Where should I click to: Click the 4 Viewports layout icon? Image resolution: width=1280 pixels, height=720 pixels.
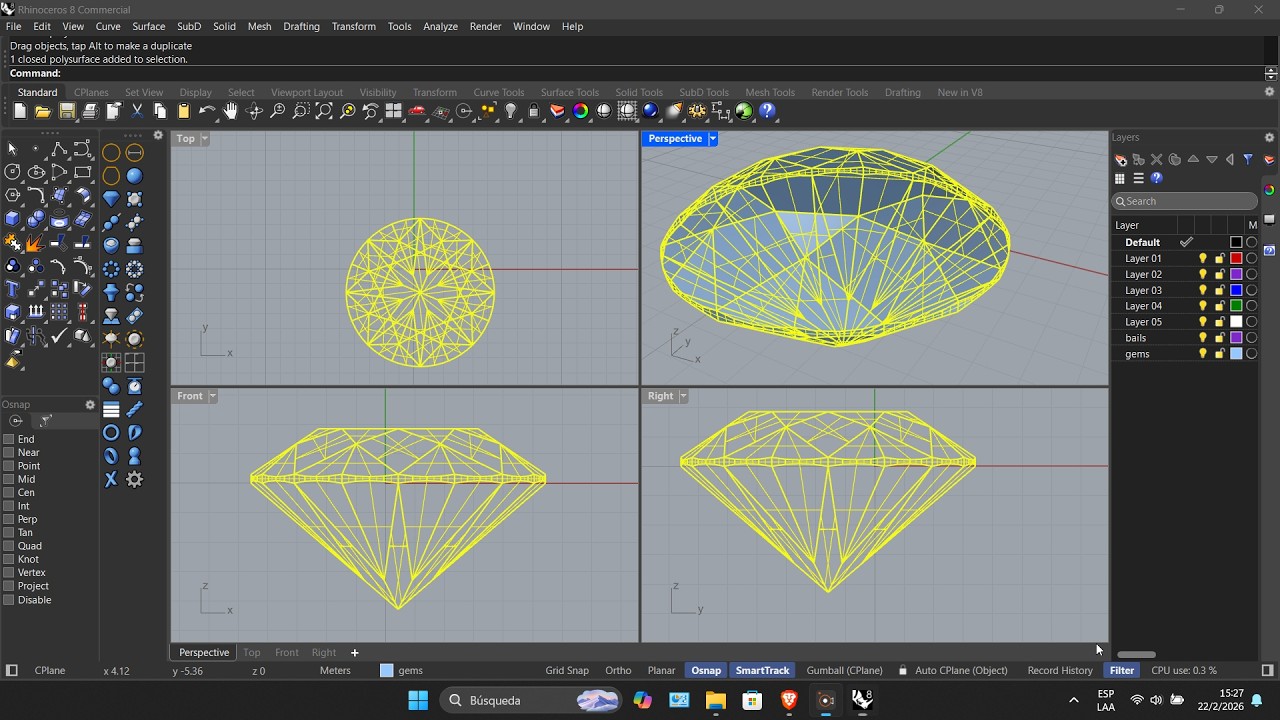pos(394,111)
